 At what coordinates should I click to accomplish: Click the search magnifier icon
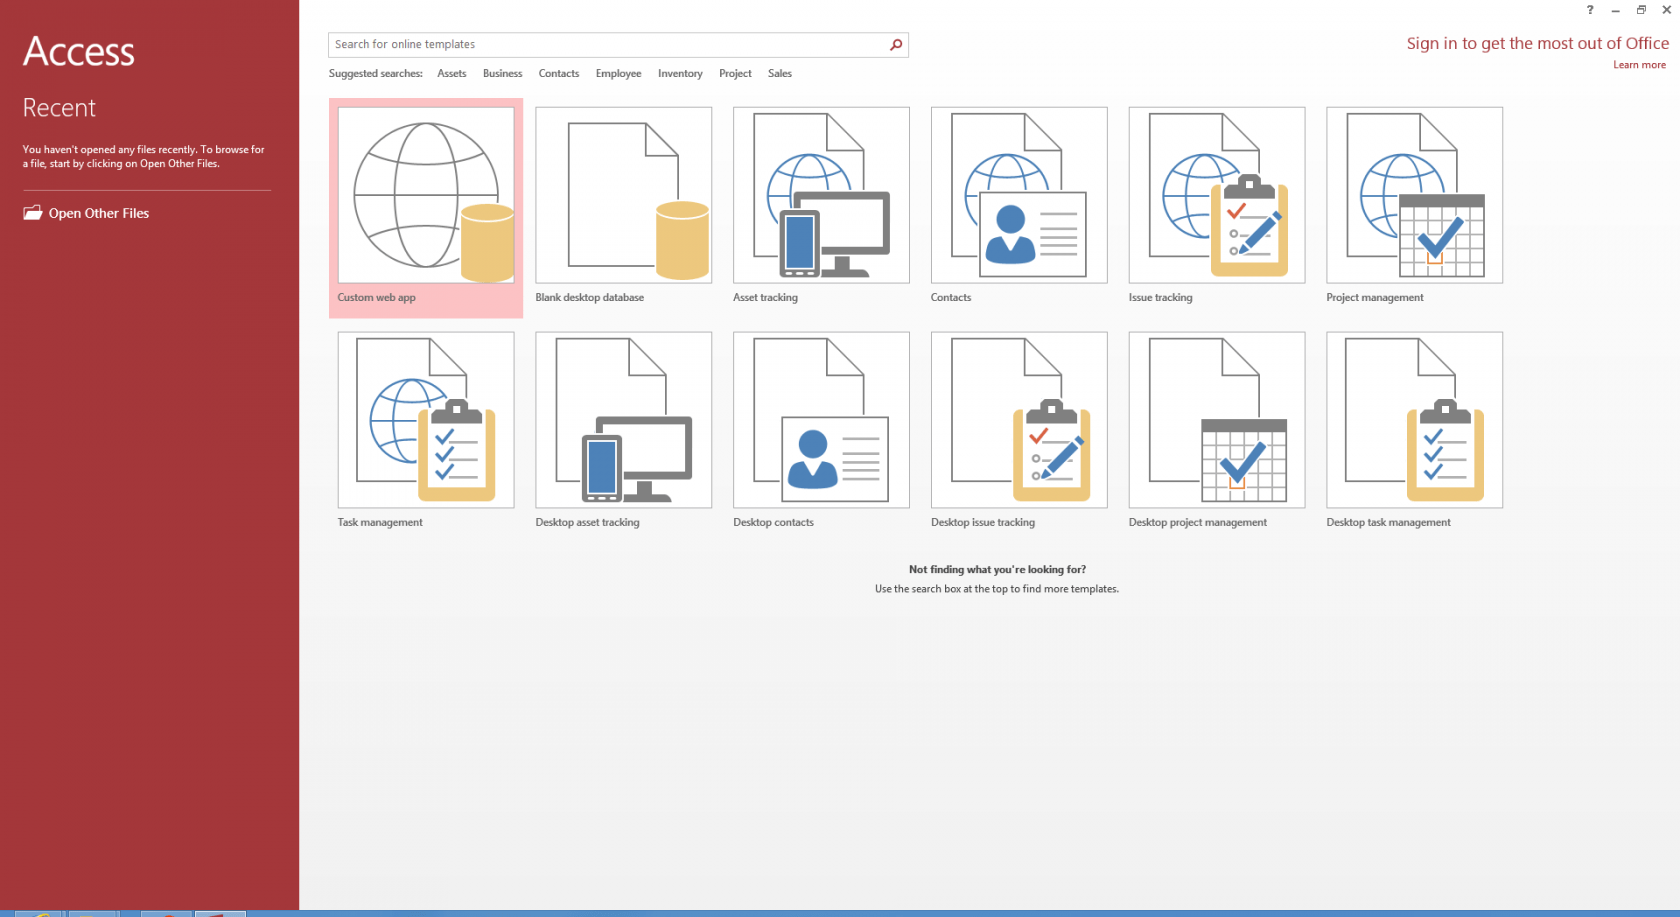pyautogui.click(x=896, y=45)
